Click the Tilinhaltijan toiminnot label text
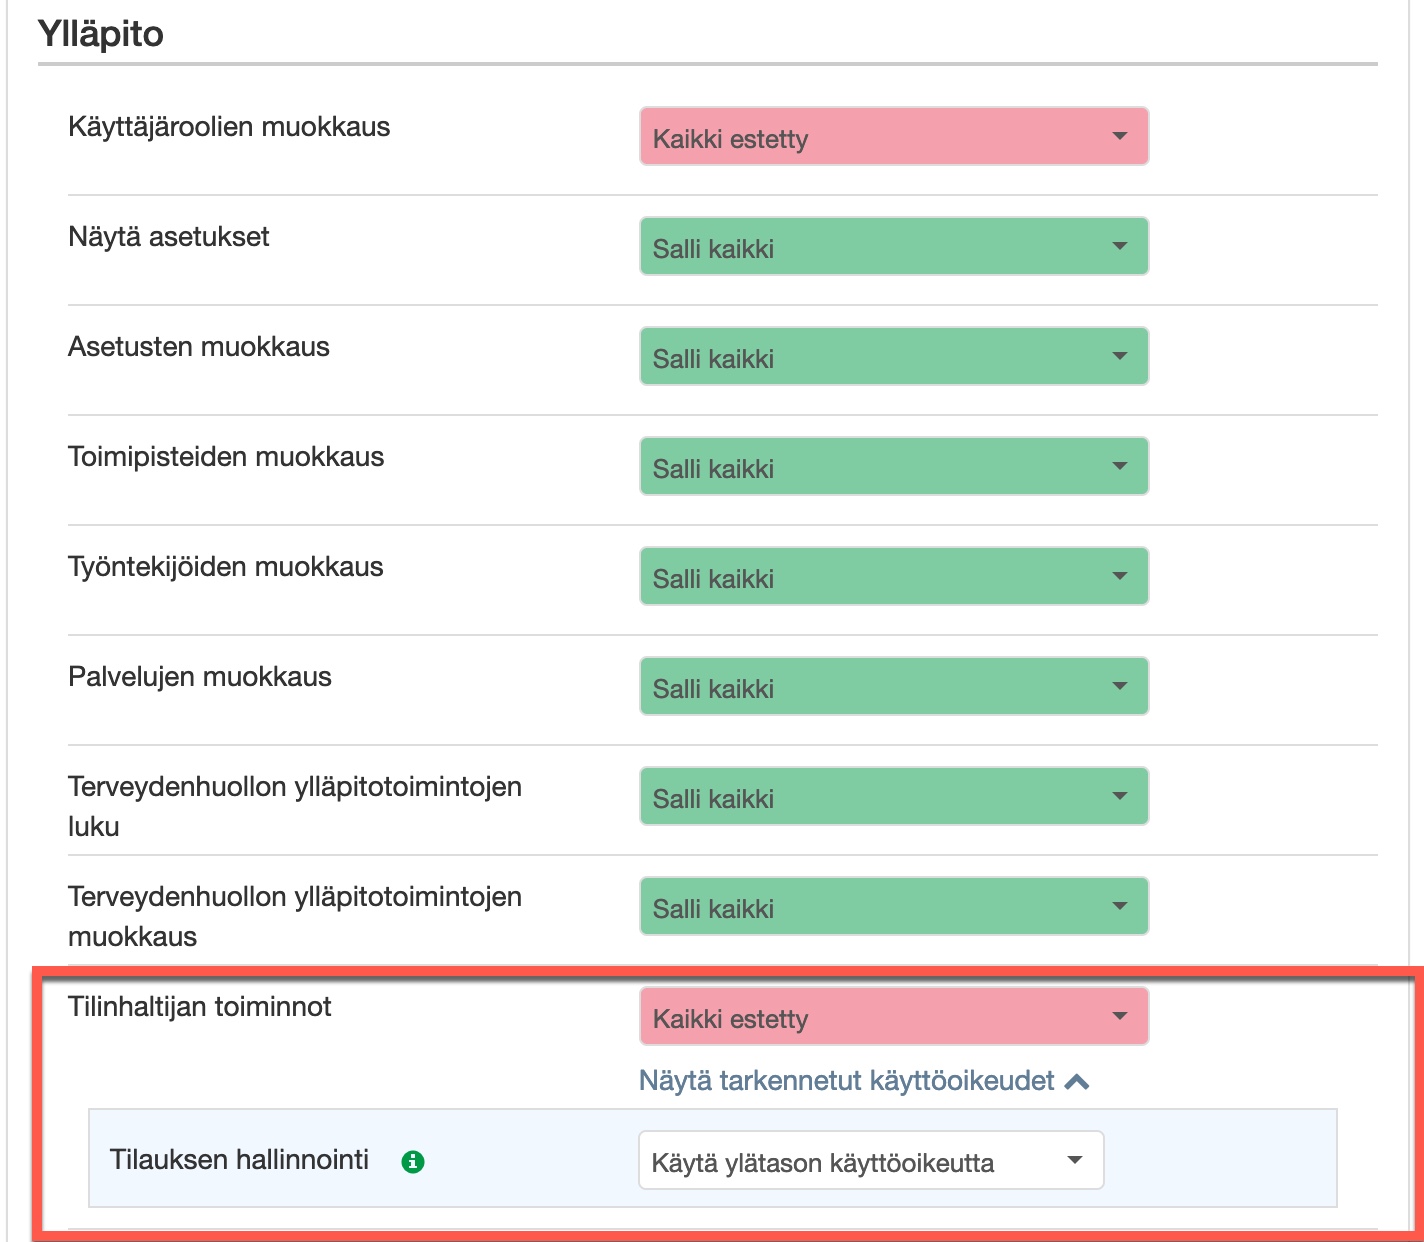This screenshot has width=1424, height=1242. tap(200, 1007)
